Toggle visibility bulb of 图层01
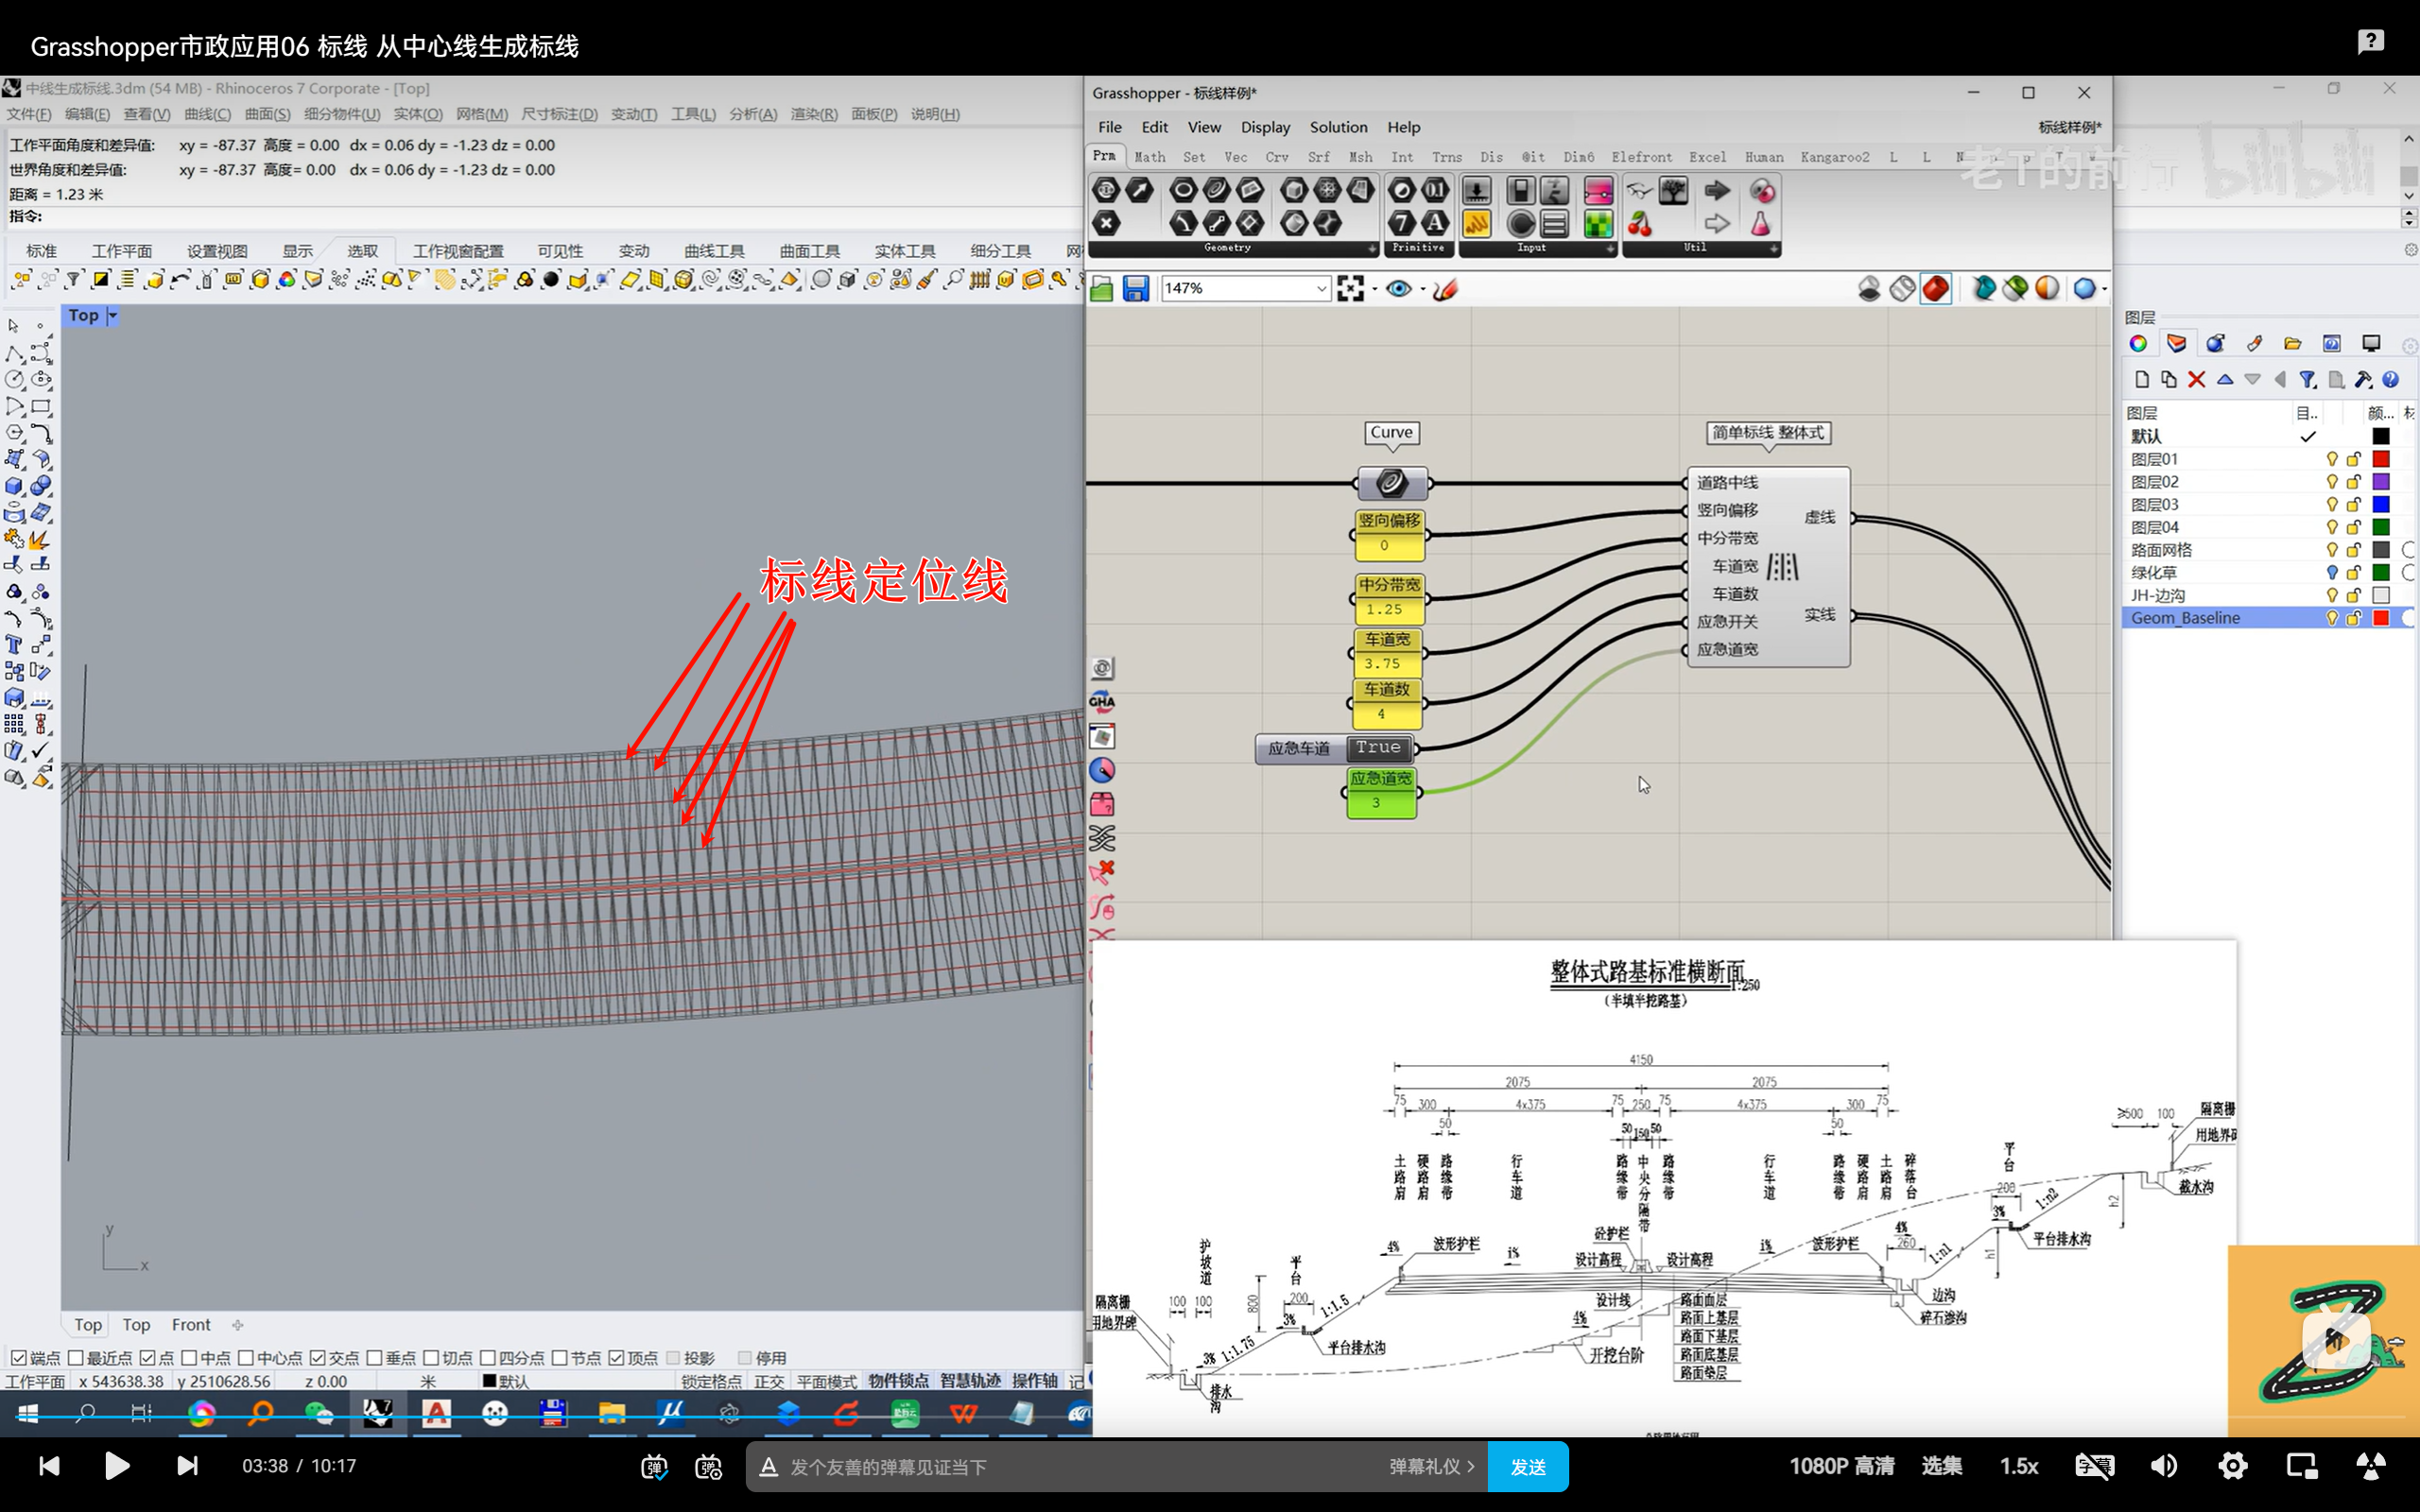 (2331, 459)
